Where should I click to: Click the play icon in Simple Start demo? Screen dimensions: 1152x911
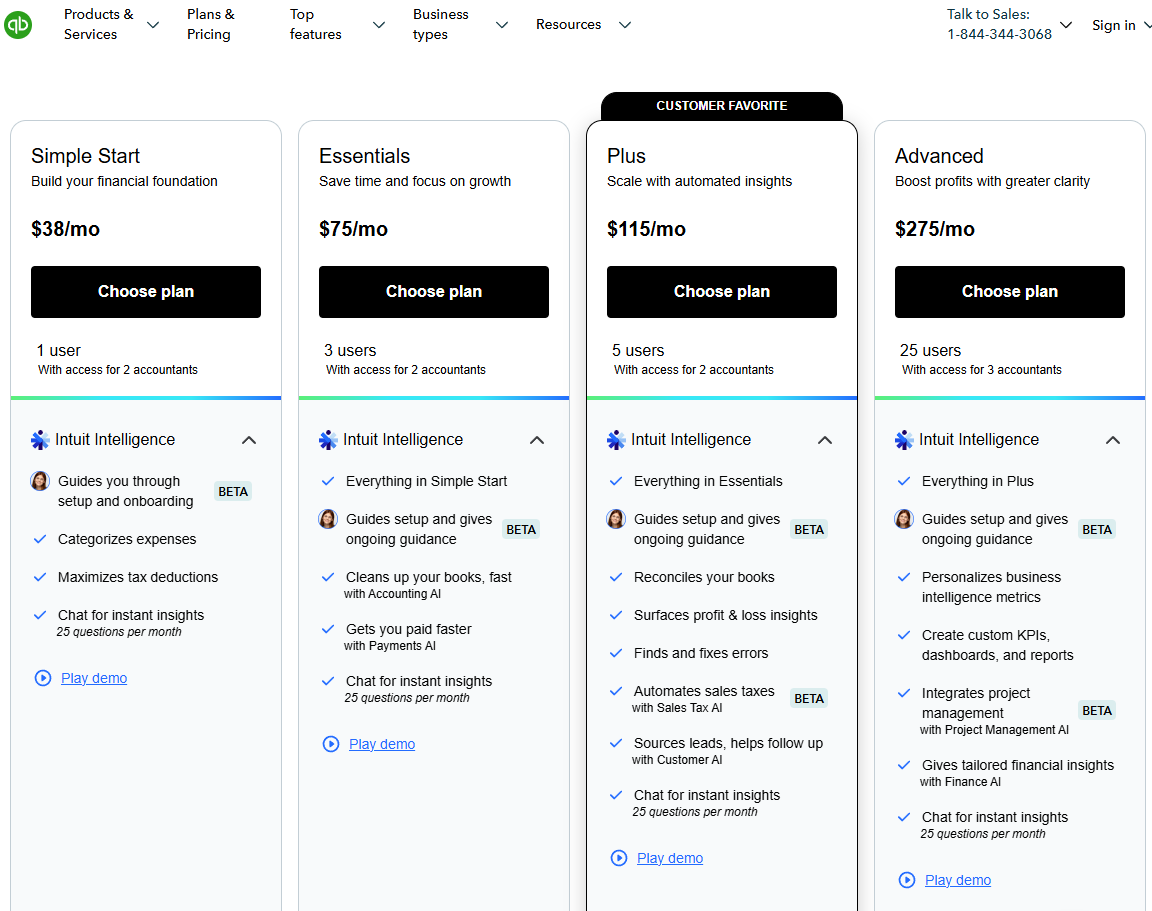click(x=43, y=678)
